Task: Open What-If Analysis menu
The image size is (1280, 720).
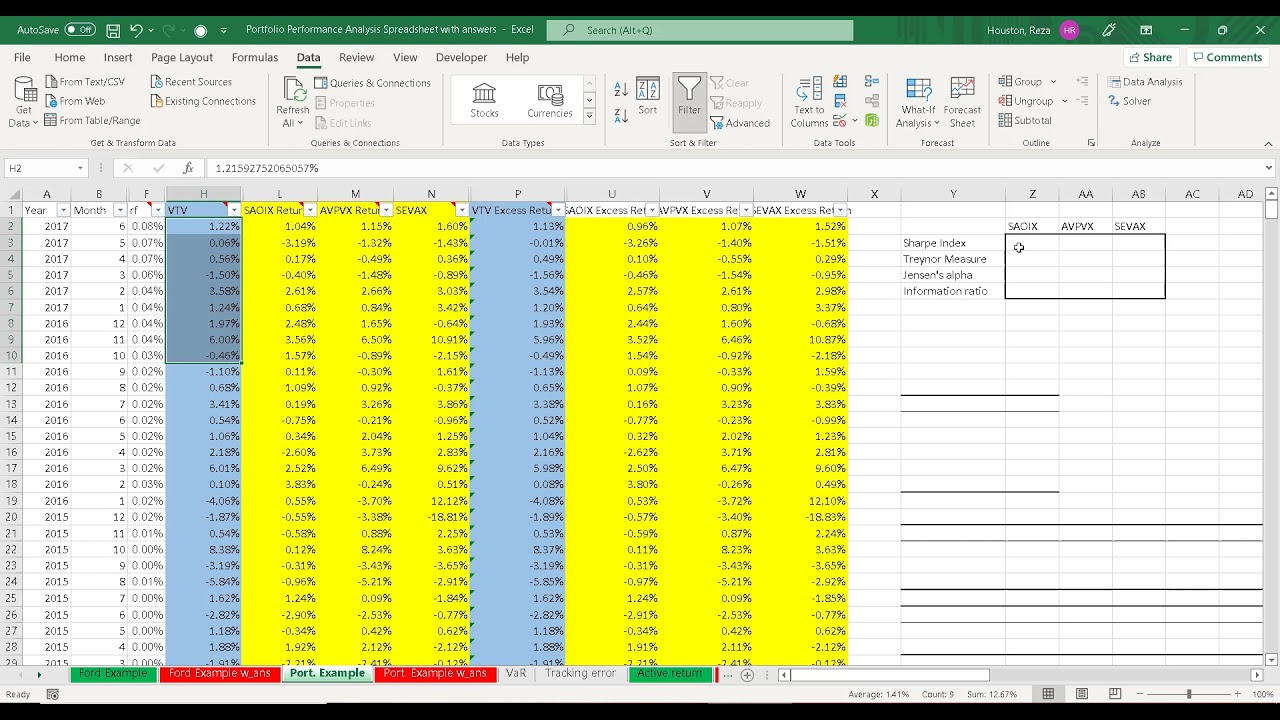Action: [918, 103]
